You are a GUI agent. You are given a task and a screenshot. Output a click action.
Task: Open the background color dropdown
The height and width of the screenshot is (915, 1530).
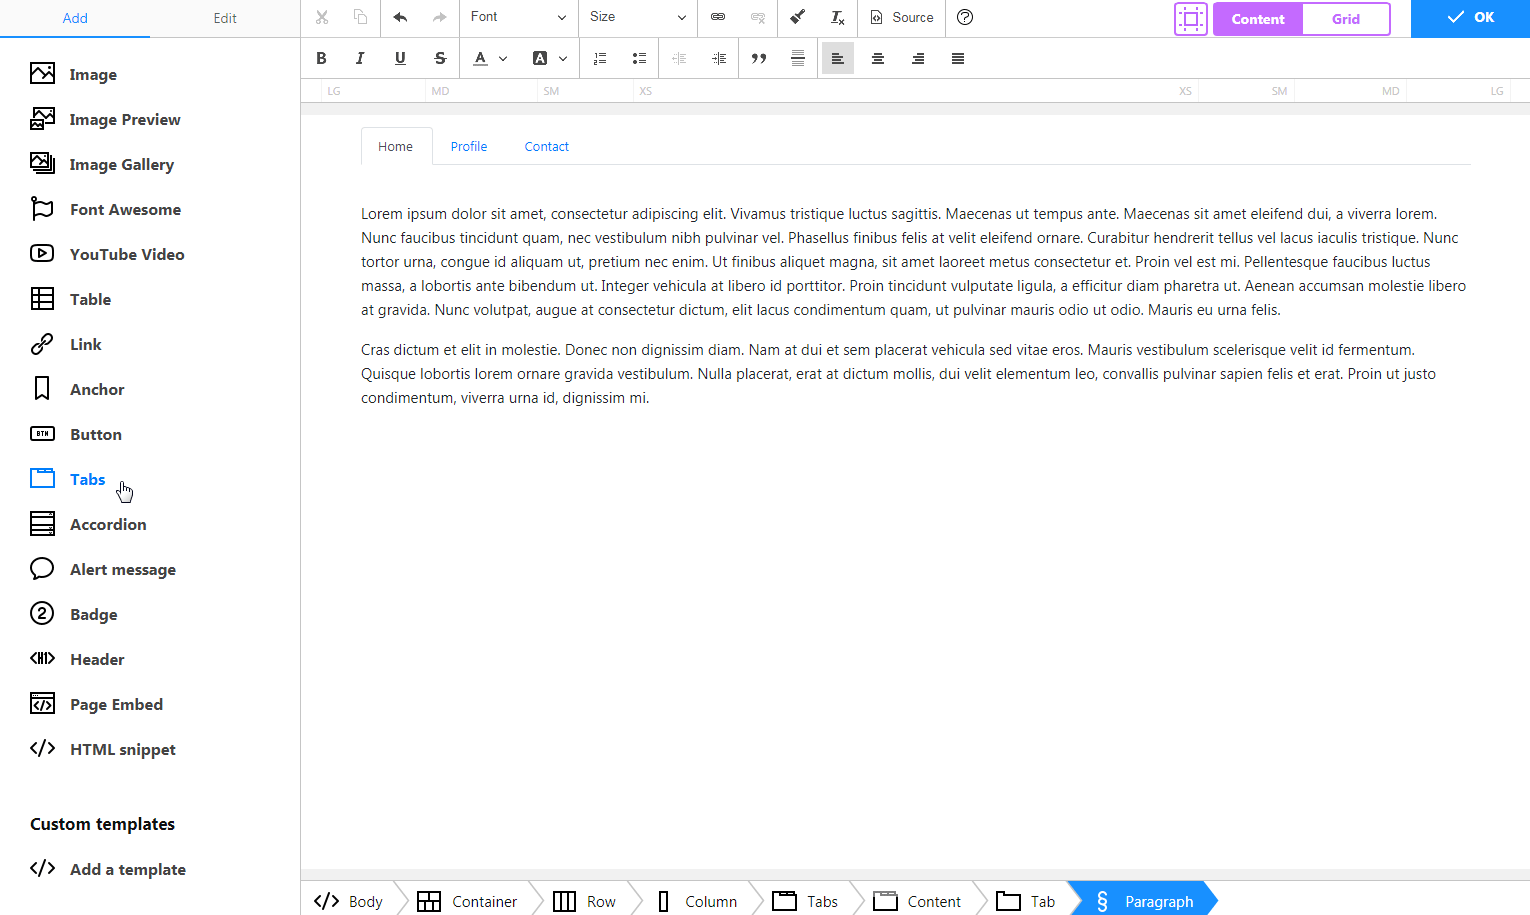(x=550, y=58)
